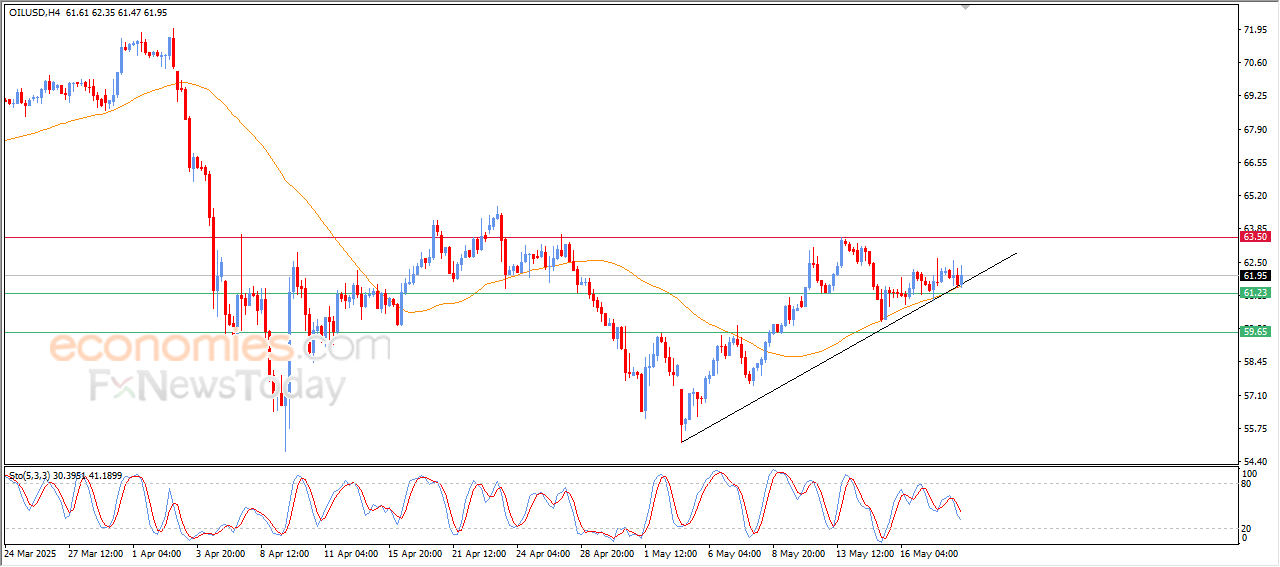Click the 65.20 price axis label
Viewport: 1280px width, 567px height.
pyautogui.click(x=1255, y=195)
